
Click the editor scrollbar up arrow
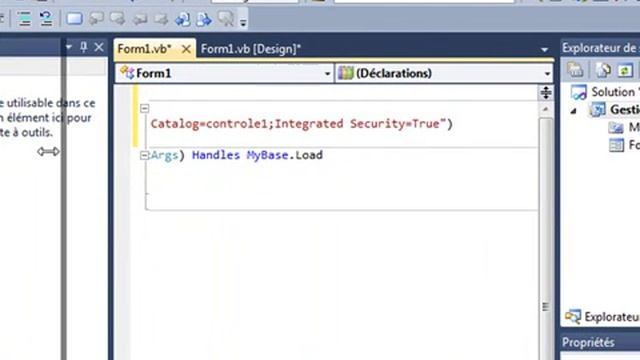[546, 109]
